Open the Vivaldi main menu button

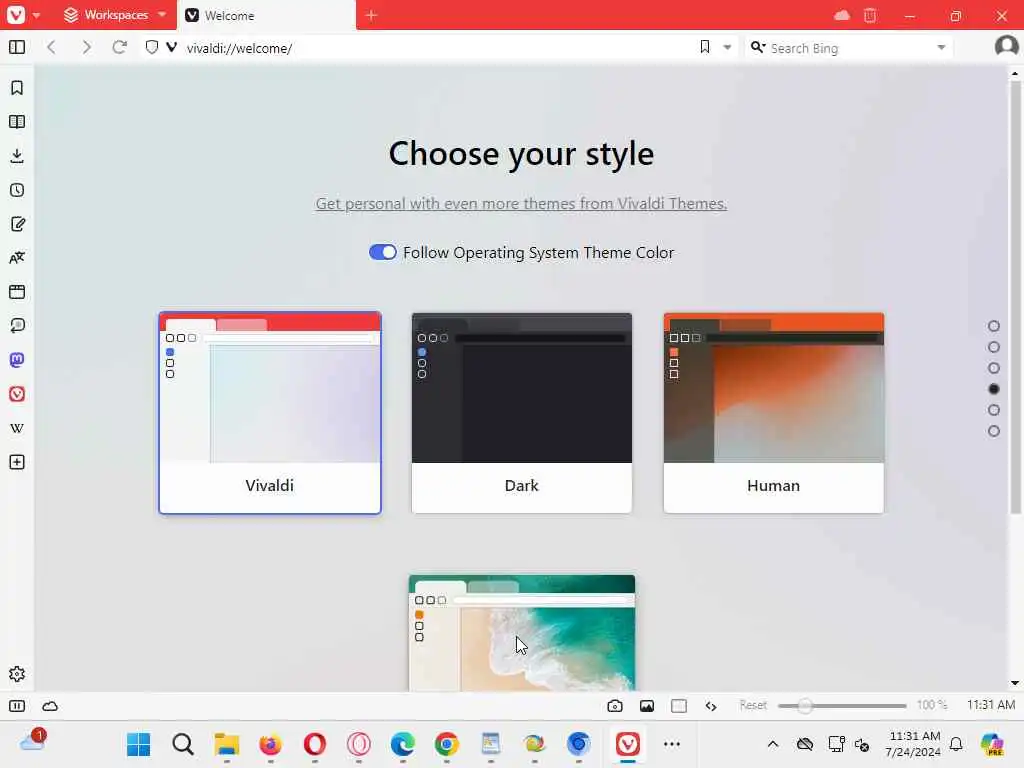pos(16,14)
